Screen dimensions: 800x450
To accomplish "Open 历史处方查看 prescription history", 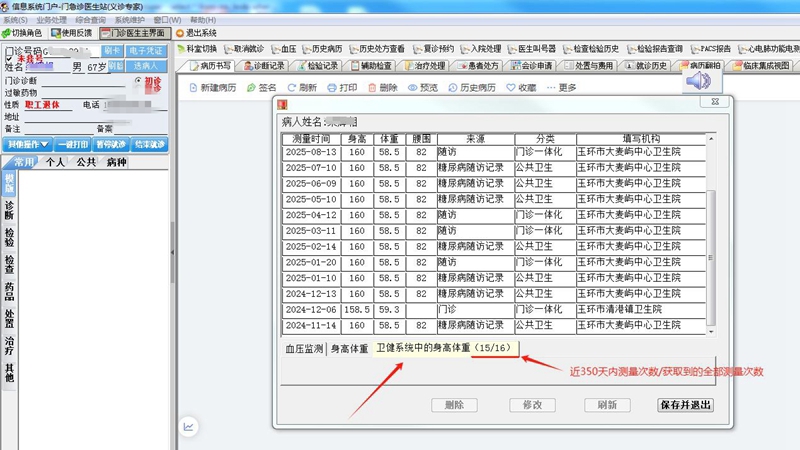I will pos(377,49).
